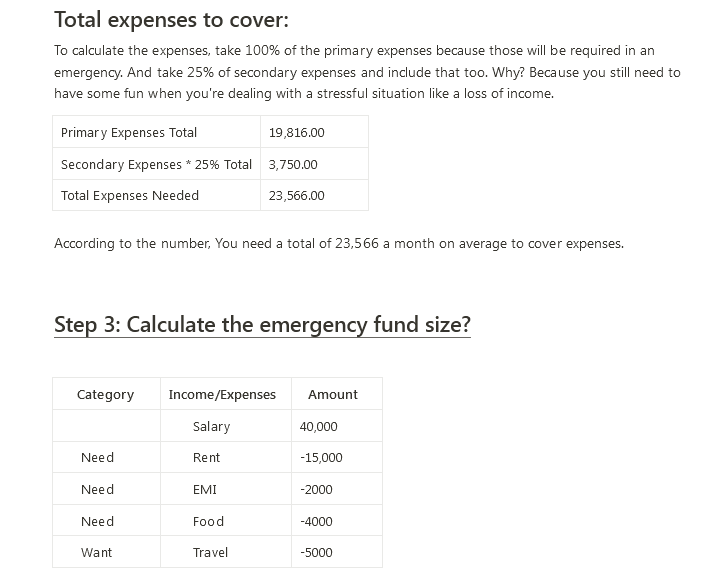
Task: Select the 3,750.00 value cell
Action: pos(314,164)
